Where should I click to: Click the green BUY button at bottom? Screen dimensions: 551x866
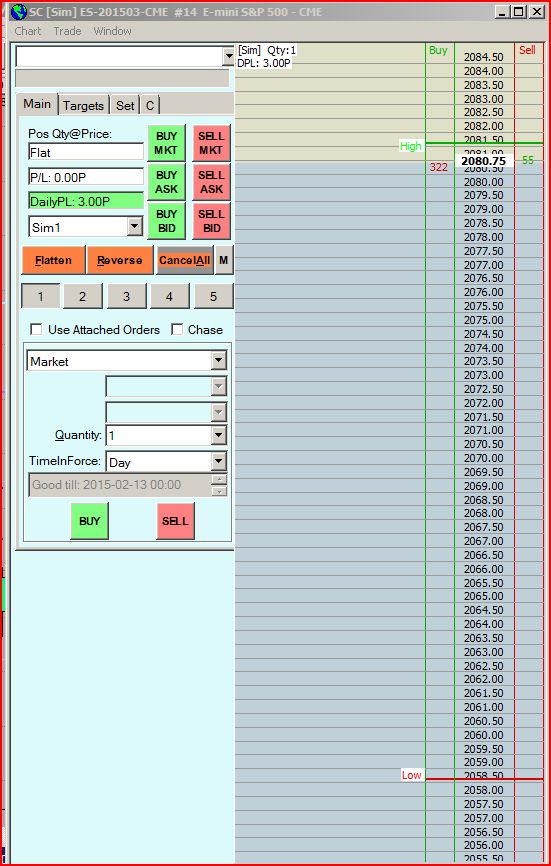click(89, 521)
